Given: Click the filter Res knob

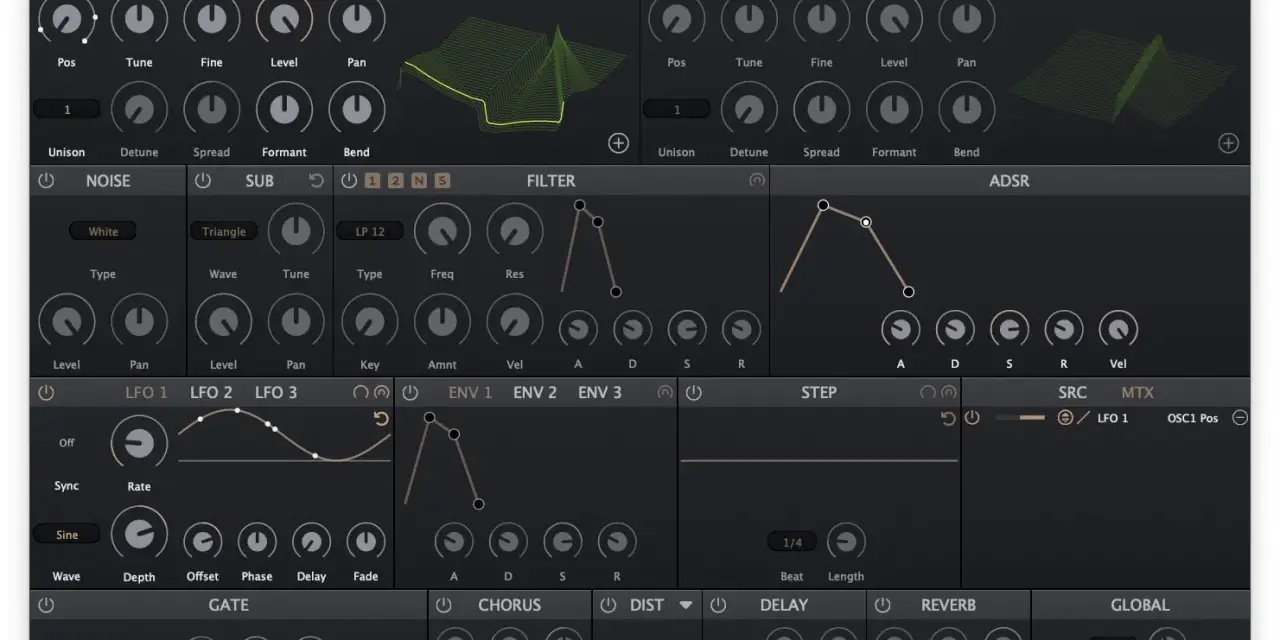Looking at the screenshot, I should pyautogui.click(x=515, y=231).
